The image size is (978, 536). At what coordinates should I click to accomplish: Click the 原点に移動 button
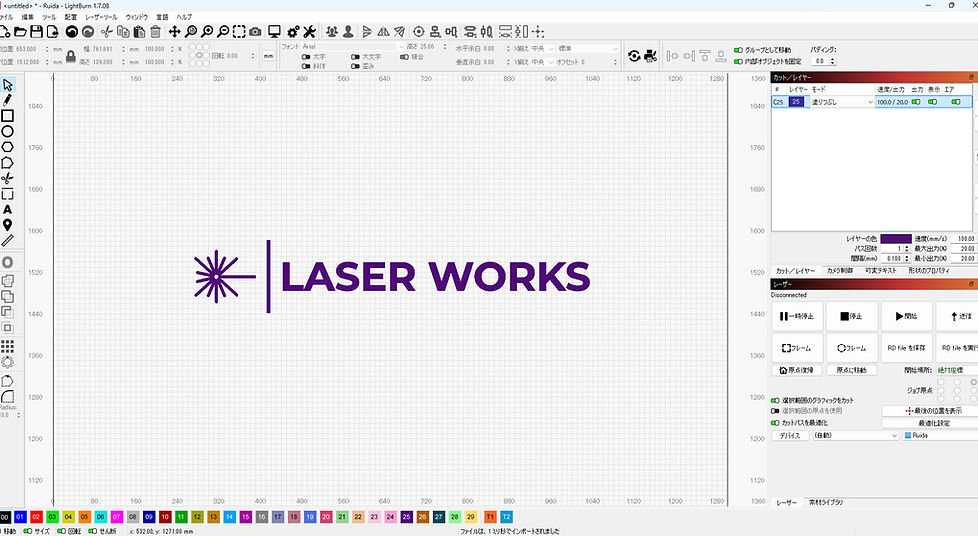(852, 370)
